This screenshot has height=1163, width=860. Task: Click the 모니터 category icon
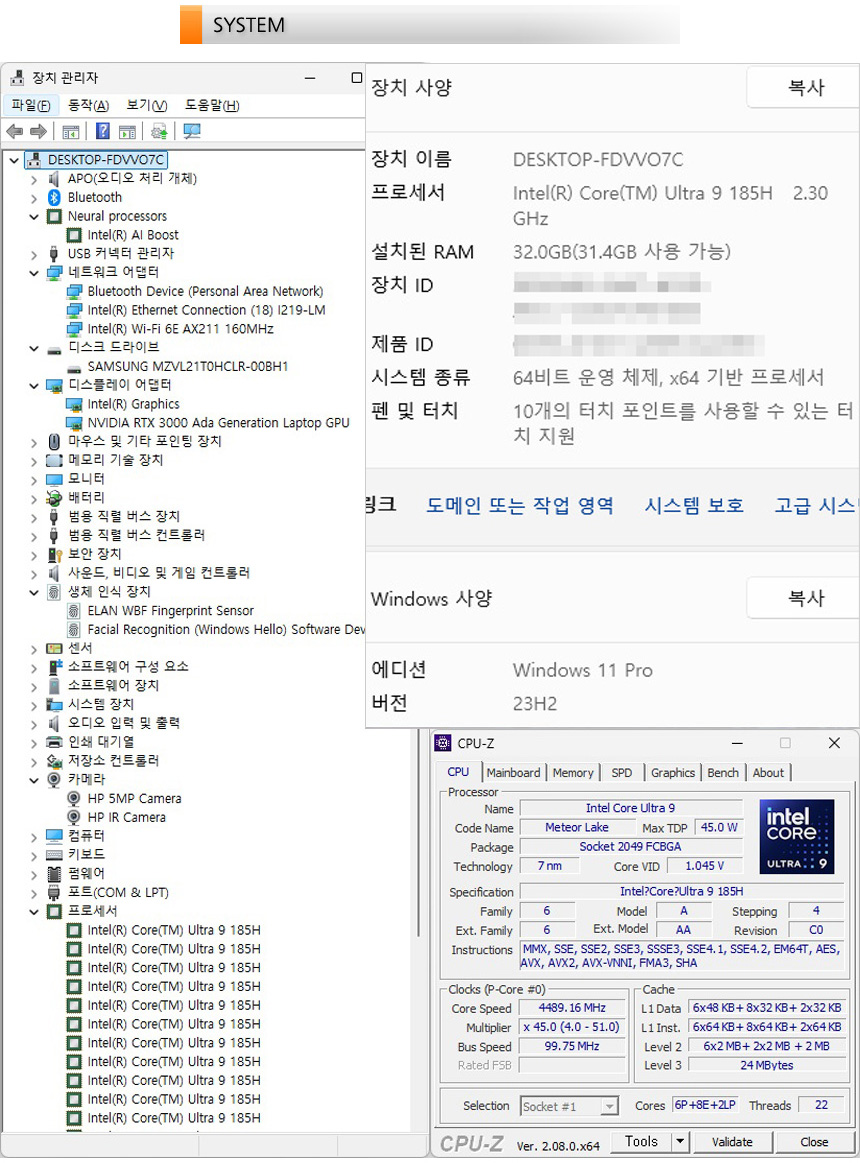[54, 479]
